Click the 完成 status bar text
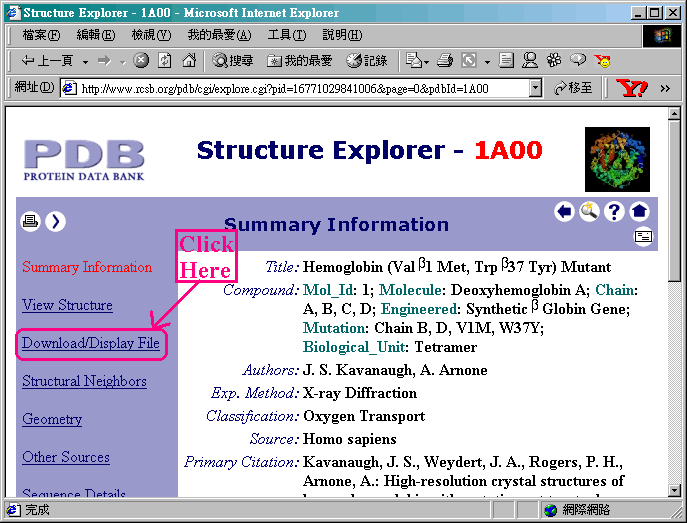Screen dimensions: 687x523 pos(37,509)
